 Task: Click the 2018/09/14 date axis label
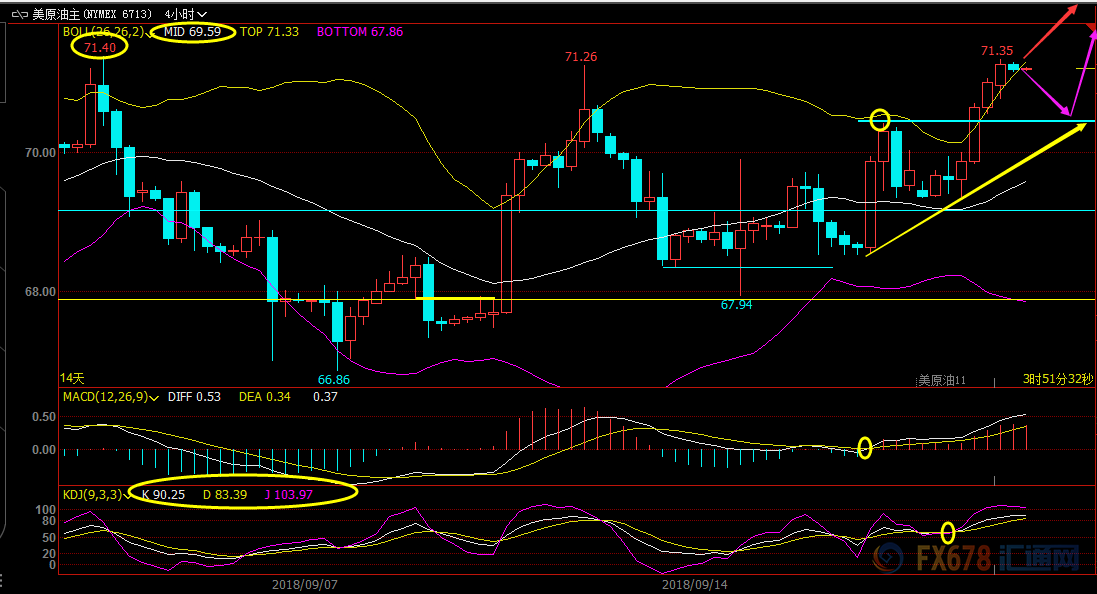pos(695,584)
